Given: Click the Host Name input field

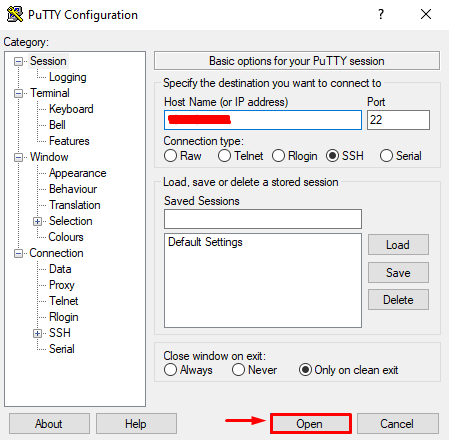Looking at the screenshot, I should coord(263,120).
